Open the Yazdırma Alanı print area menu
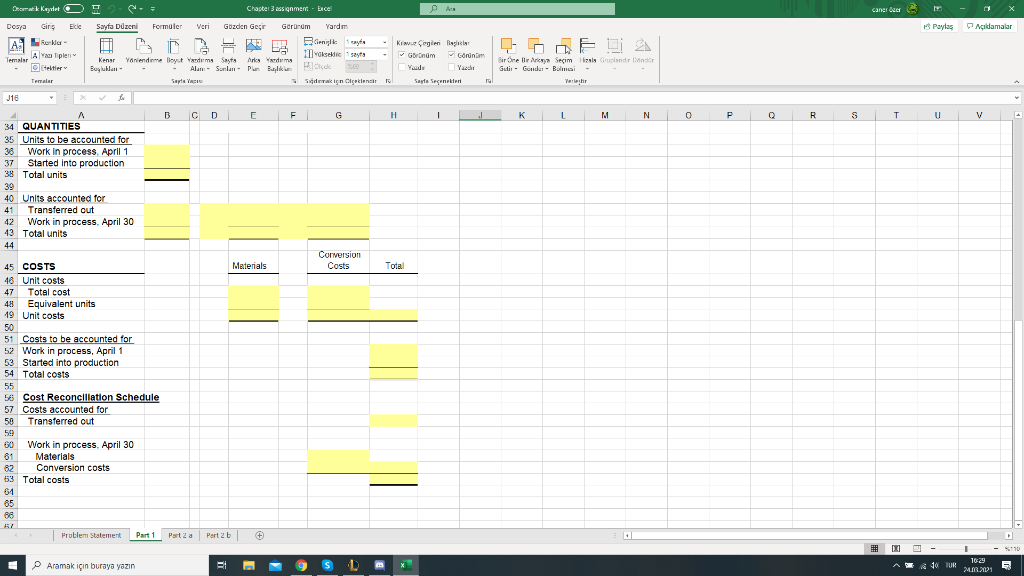1024x576 pixels. click(x=200, y=55)
